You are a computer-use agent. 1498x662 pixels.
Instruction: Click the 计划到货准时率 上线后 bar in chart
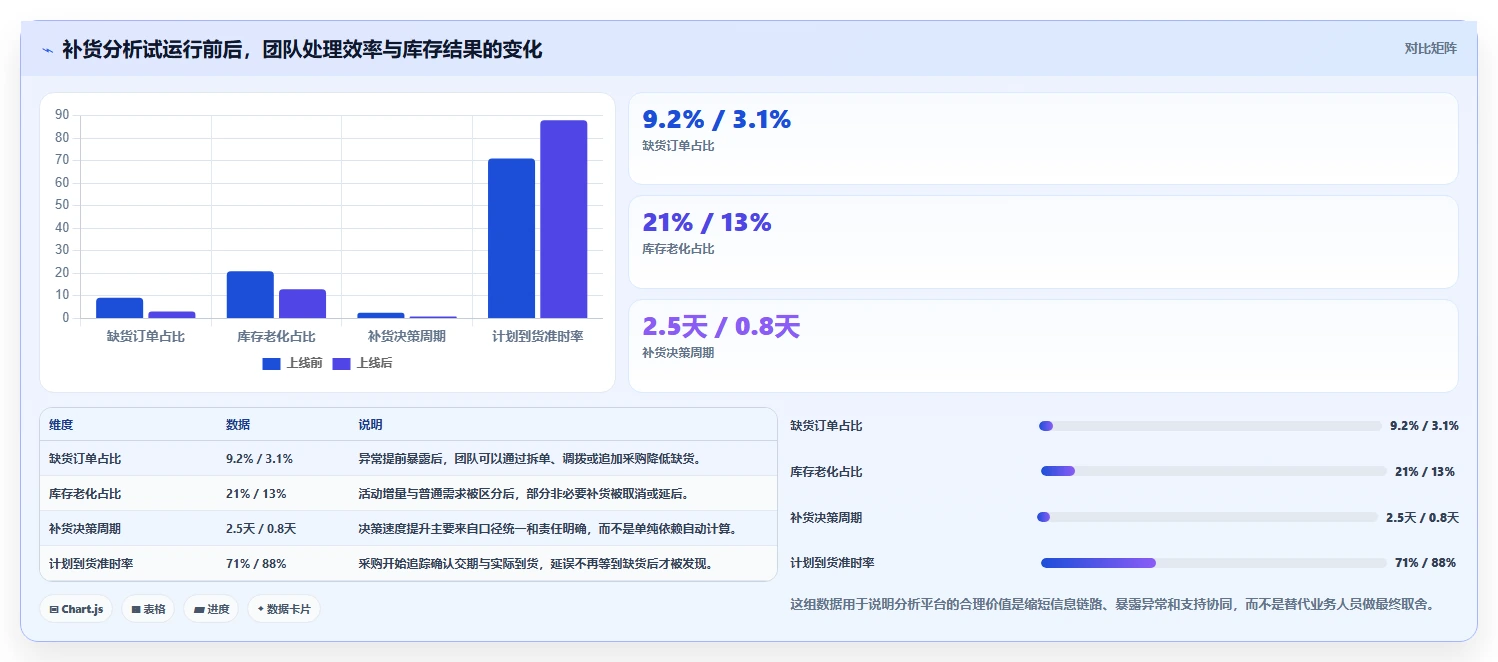[563, 219]
